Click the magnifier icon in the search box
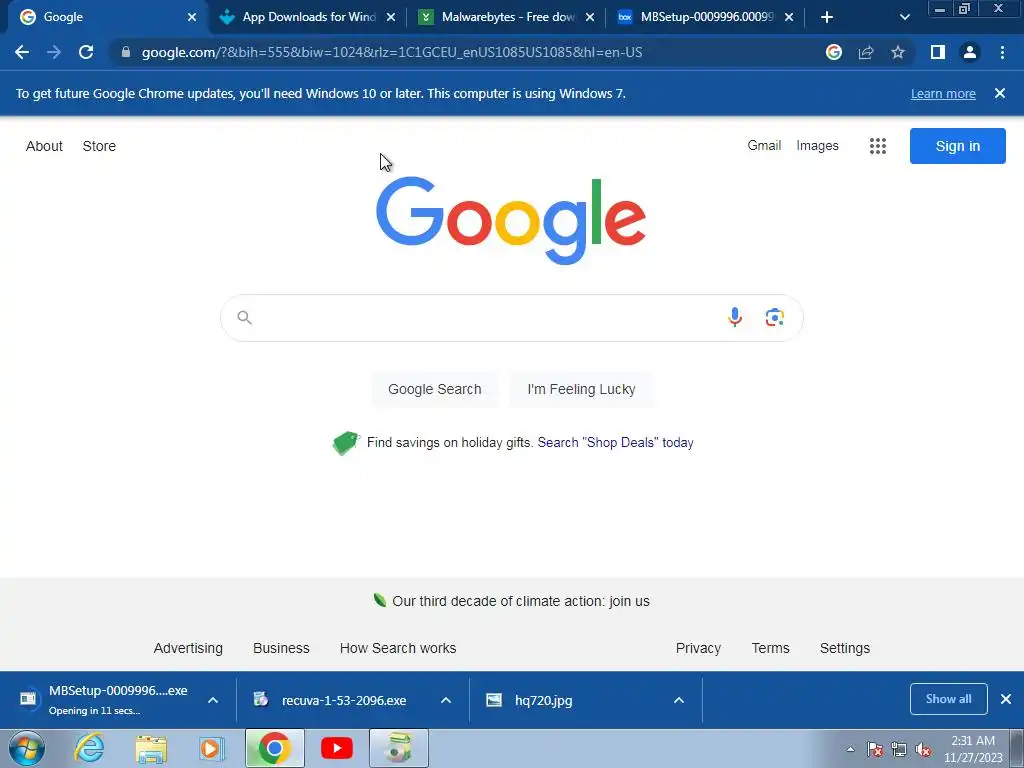The height and width of the screenshot is (768, 1024). tap(244, 317)
